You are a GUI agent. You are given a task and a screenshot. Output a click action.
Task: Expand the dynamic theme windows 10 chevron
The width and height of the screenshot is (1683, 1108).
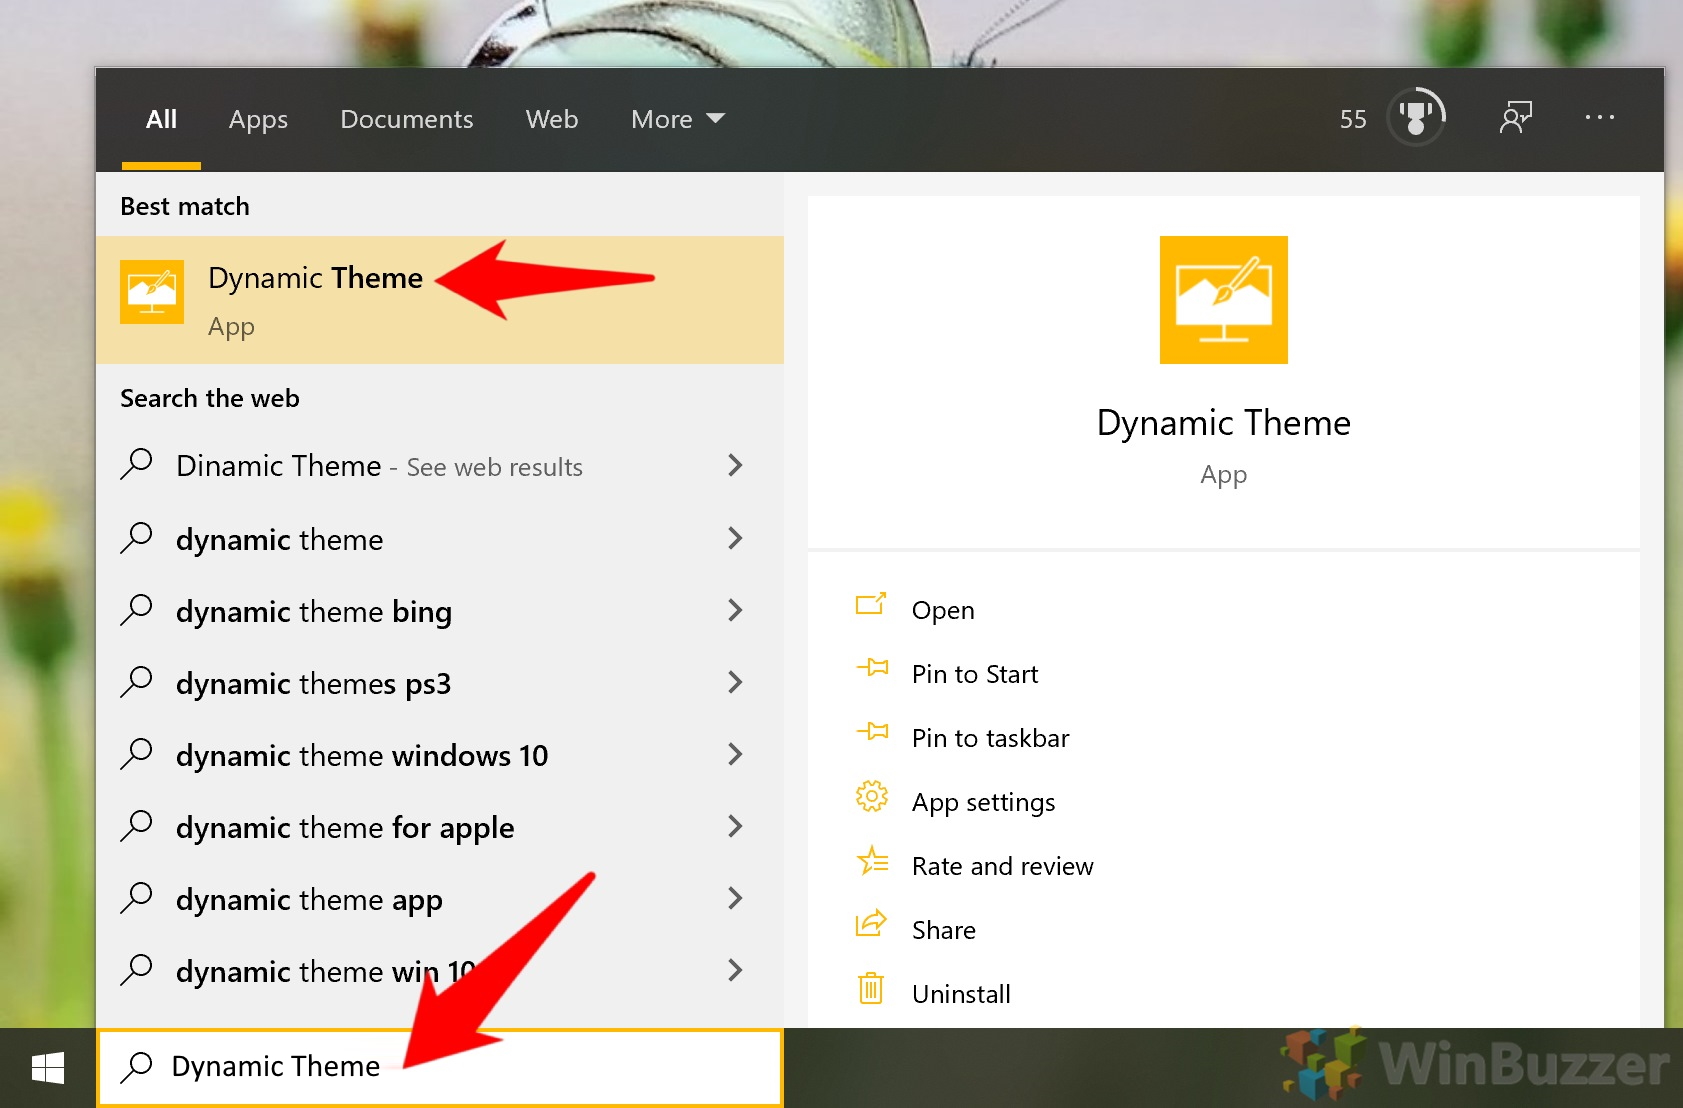click(x=735, y=754)
